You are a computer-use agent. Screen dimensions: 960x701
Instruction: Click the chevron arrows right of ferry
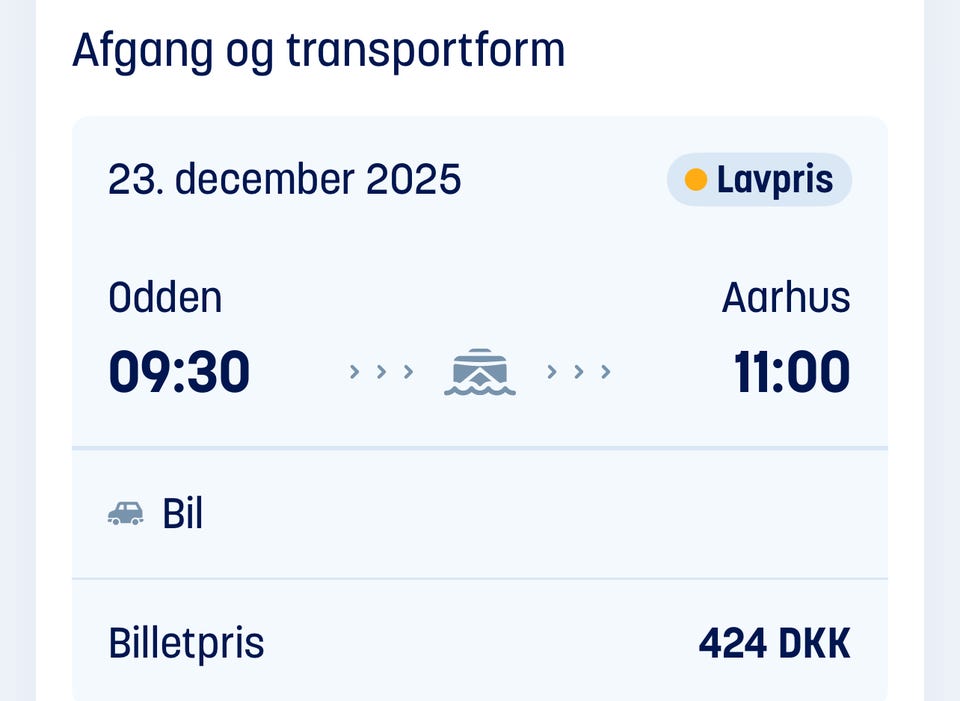578,372
